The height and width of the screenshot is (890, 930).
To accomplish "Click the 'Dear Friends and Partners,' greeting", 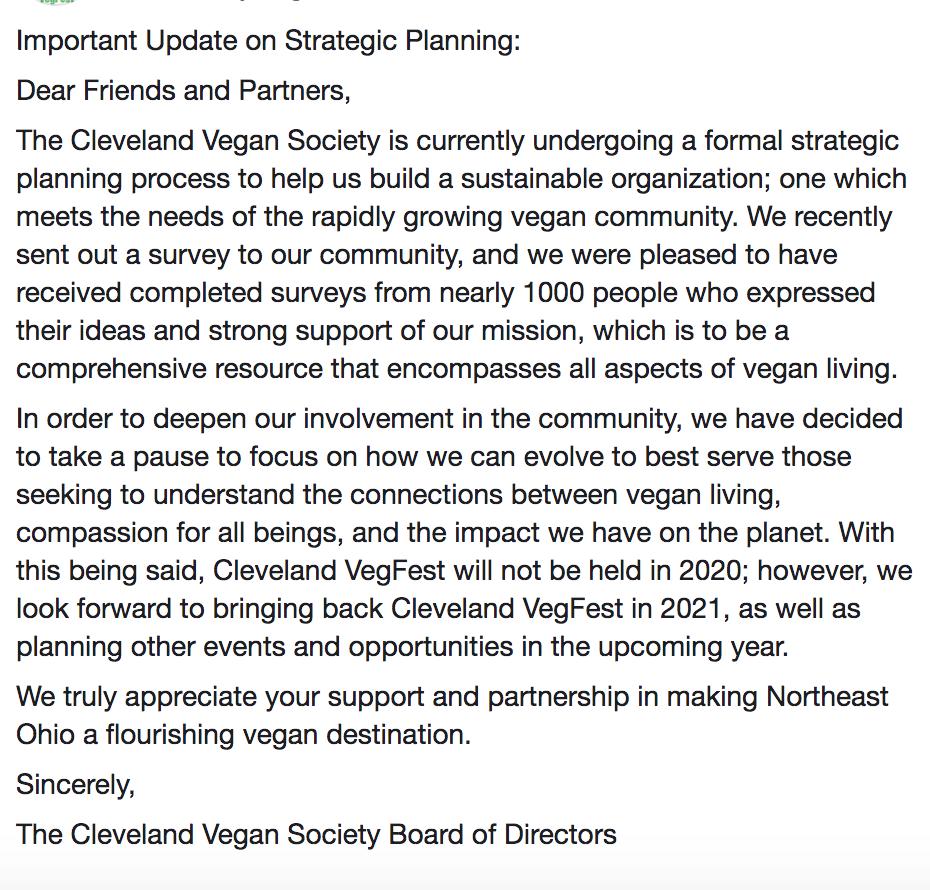I will 183,91.
